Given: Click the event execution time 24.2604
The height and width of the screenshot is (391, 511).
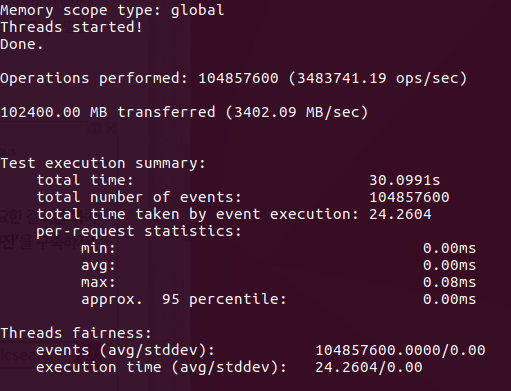Looking at the screenshot, I should point(400,214).
